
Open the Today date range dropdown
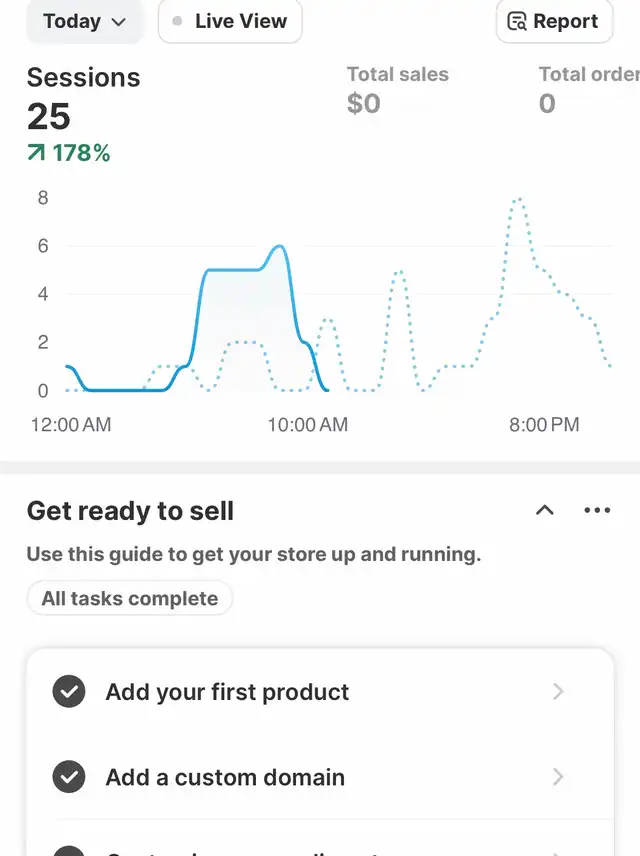click(x=85, y=21)
